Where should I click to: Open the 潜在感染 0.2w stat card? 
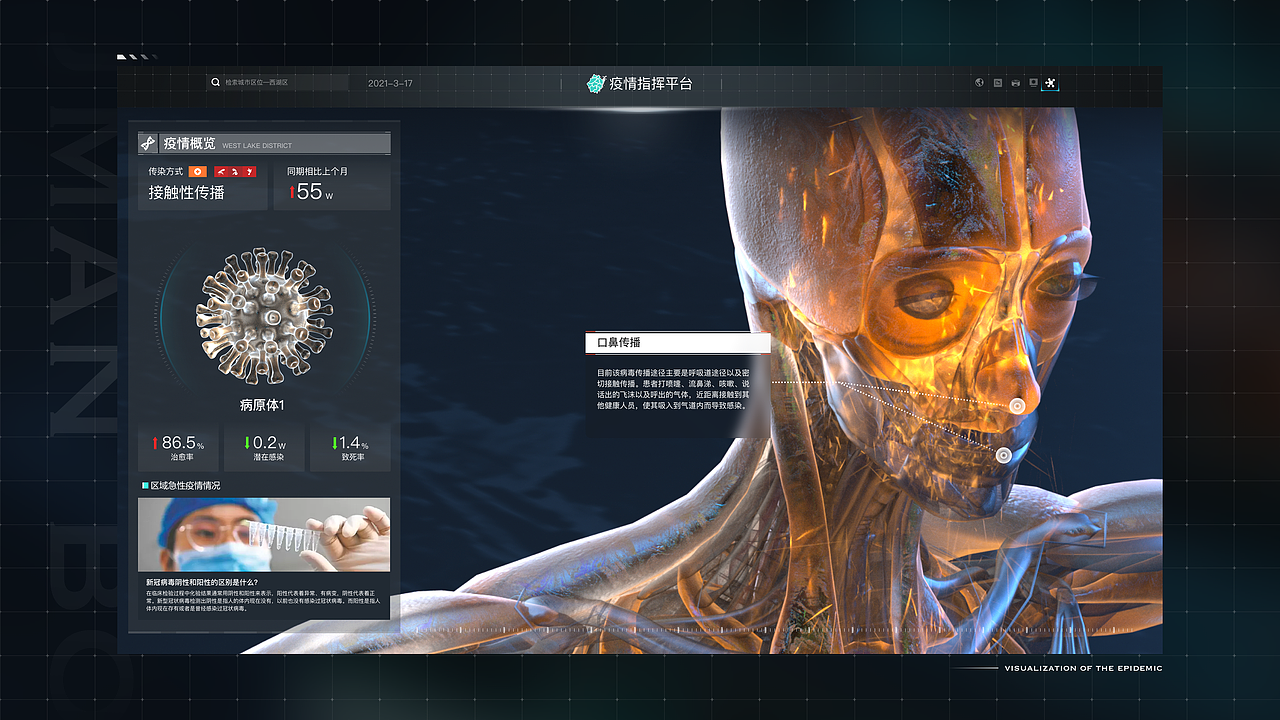click(265, 447)
